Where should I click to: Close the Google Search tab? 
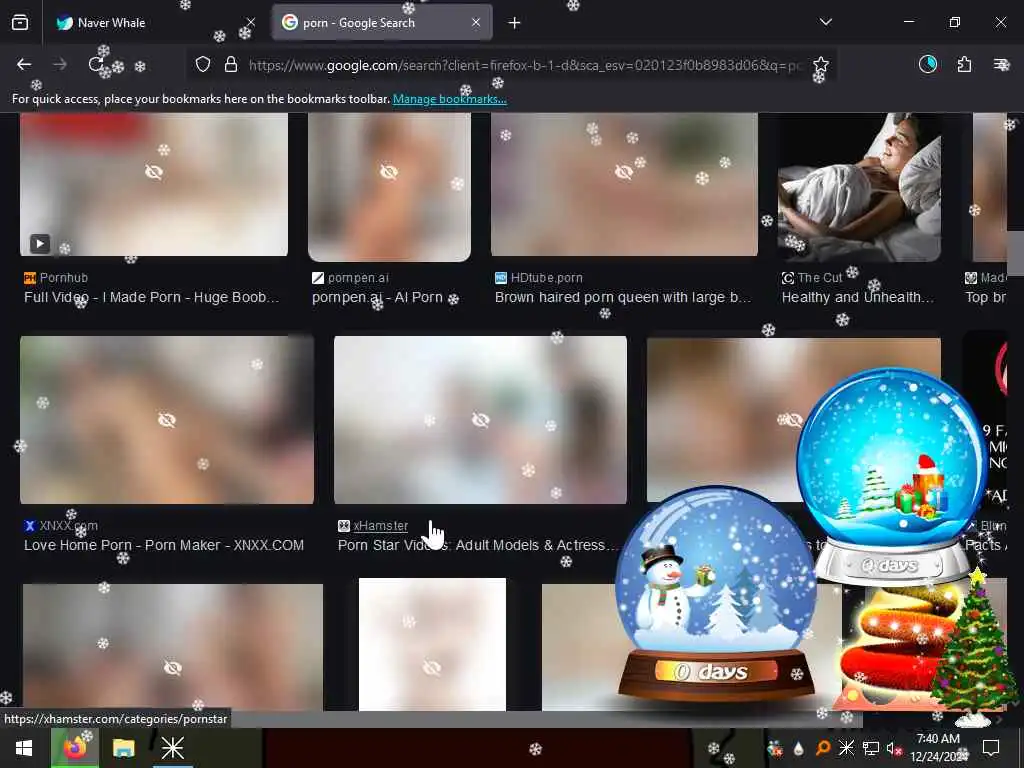476,23
